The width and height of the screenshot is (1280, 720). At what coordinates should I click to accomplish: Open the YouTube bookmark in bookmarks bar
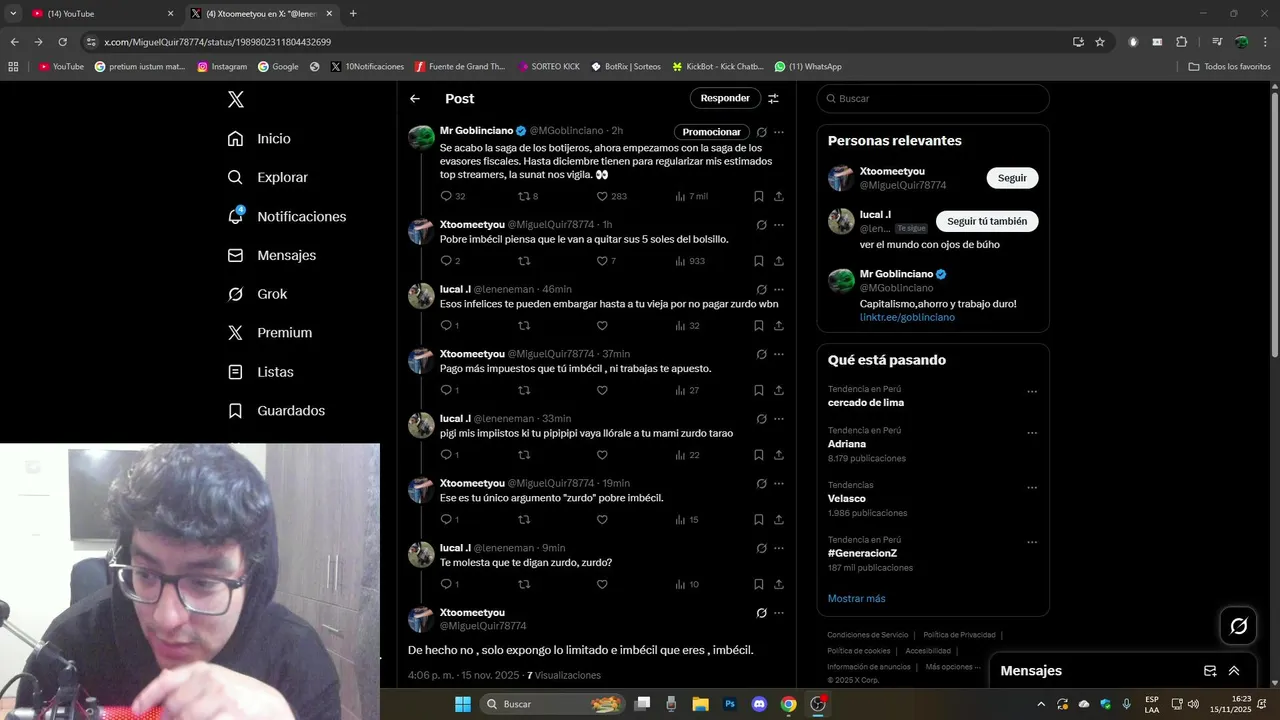[x=62, y=67]
